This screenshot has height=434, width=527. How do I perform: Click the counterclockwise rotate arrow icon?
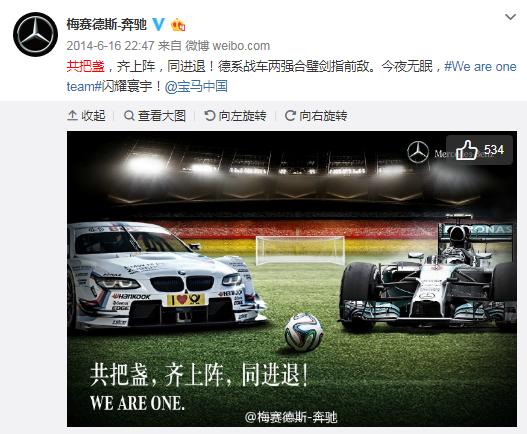pyautogui.click(x=209, y=116)
